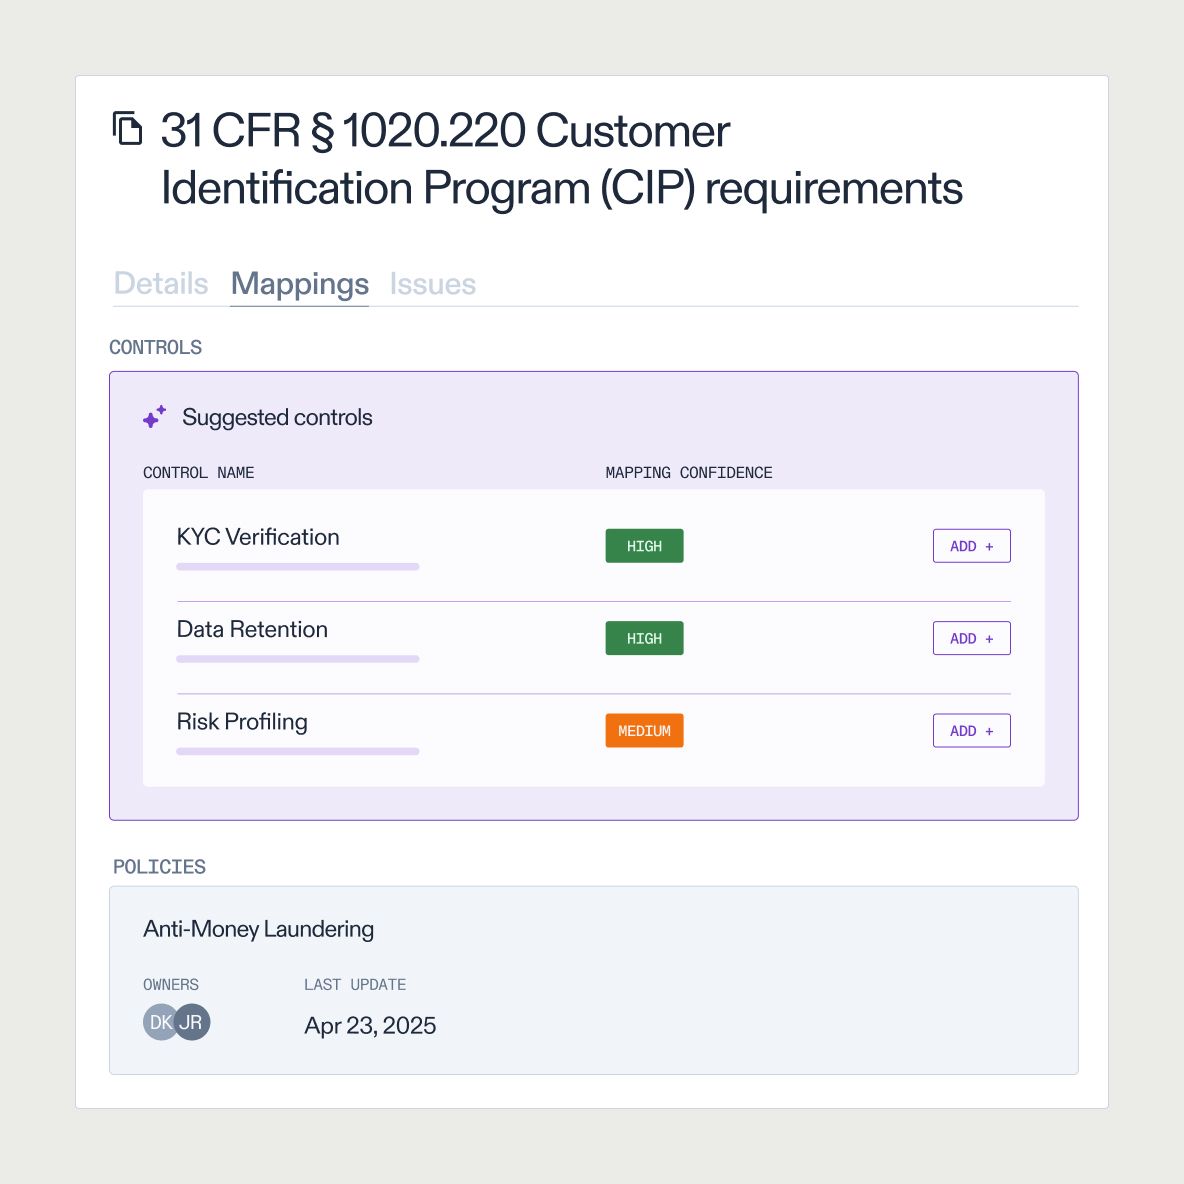1184x1184 pixels.
Task: Click the HIGH confidence badge for KYC Verification
Action: 644,545
